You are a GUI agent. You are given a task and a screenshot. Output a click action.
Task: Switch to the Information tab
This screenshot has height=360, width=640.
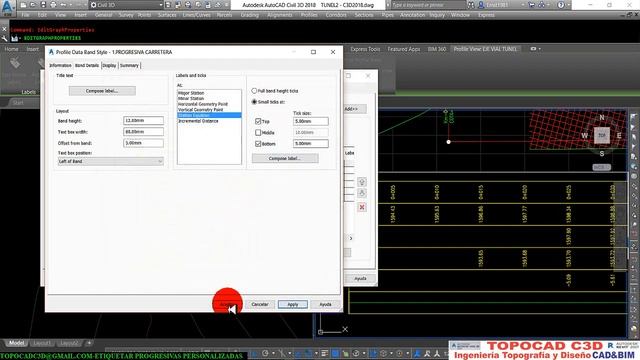point(60,65)
